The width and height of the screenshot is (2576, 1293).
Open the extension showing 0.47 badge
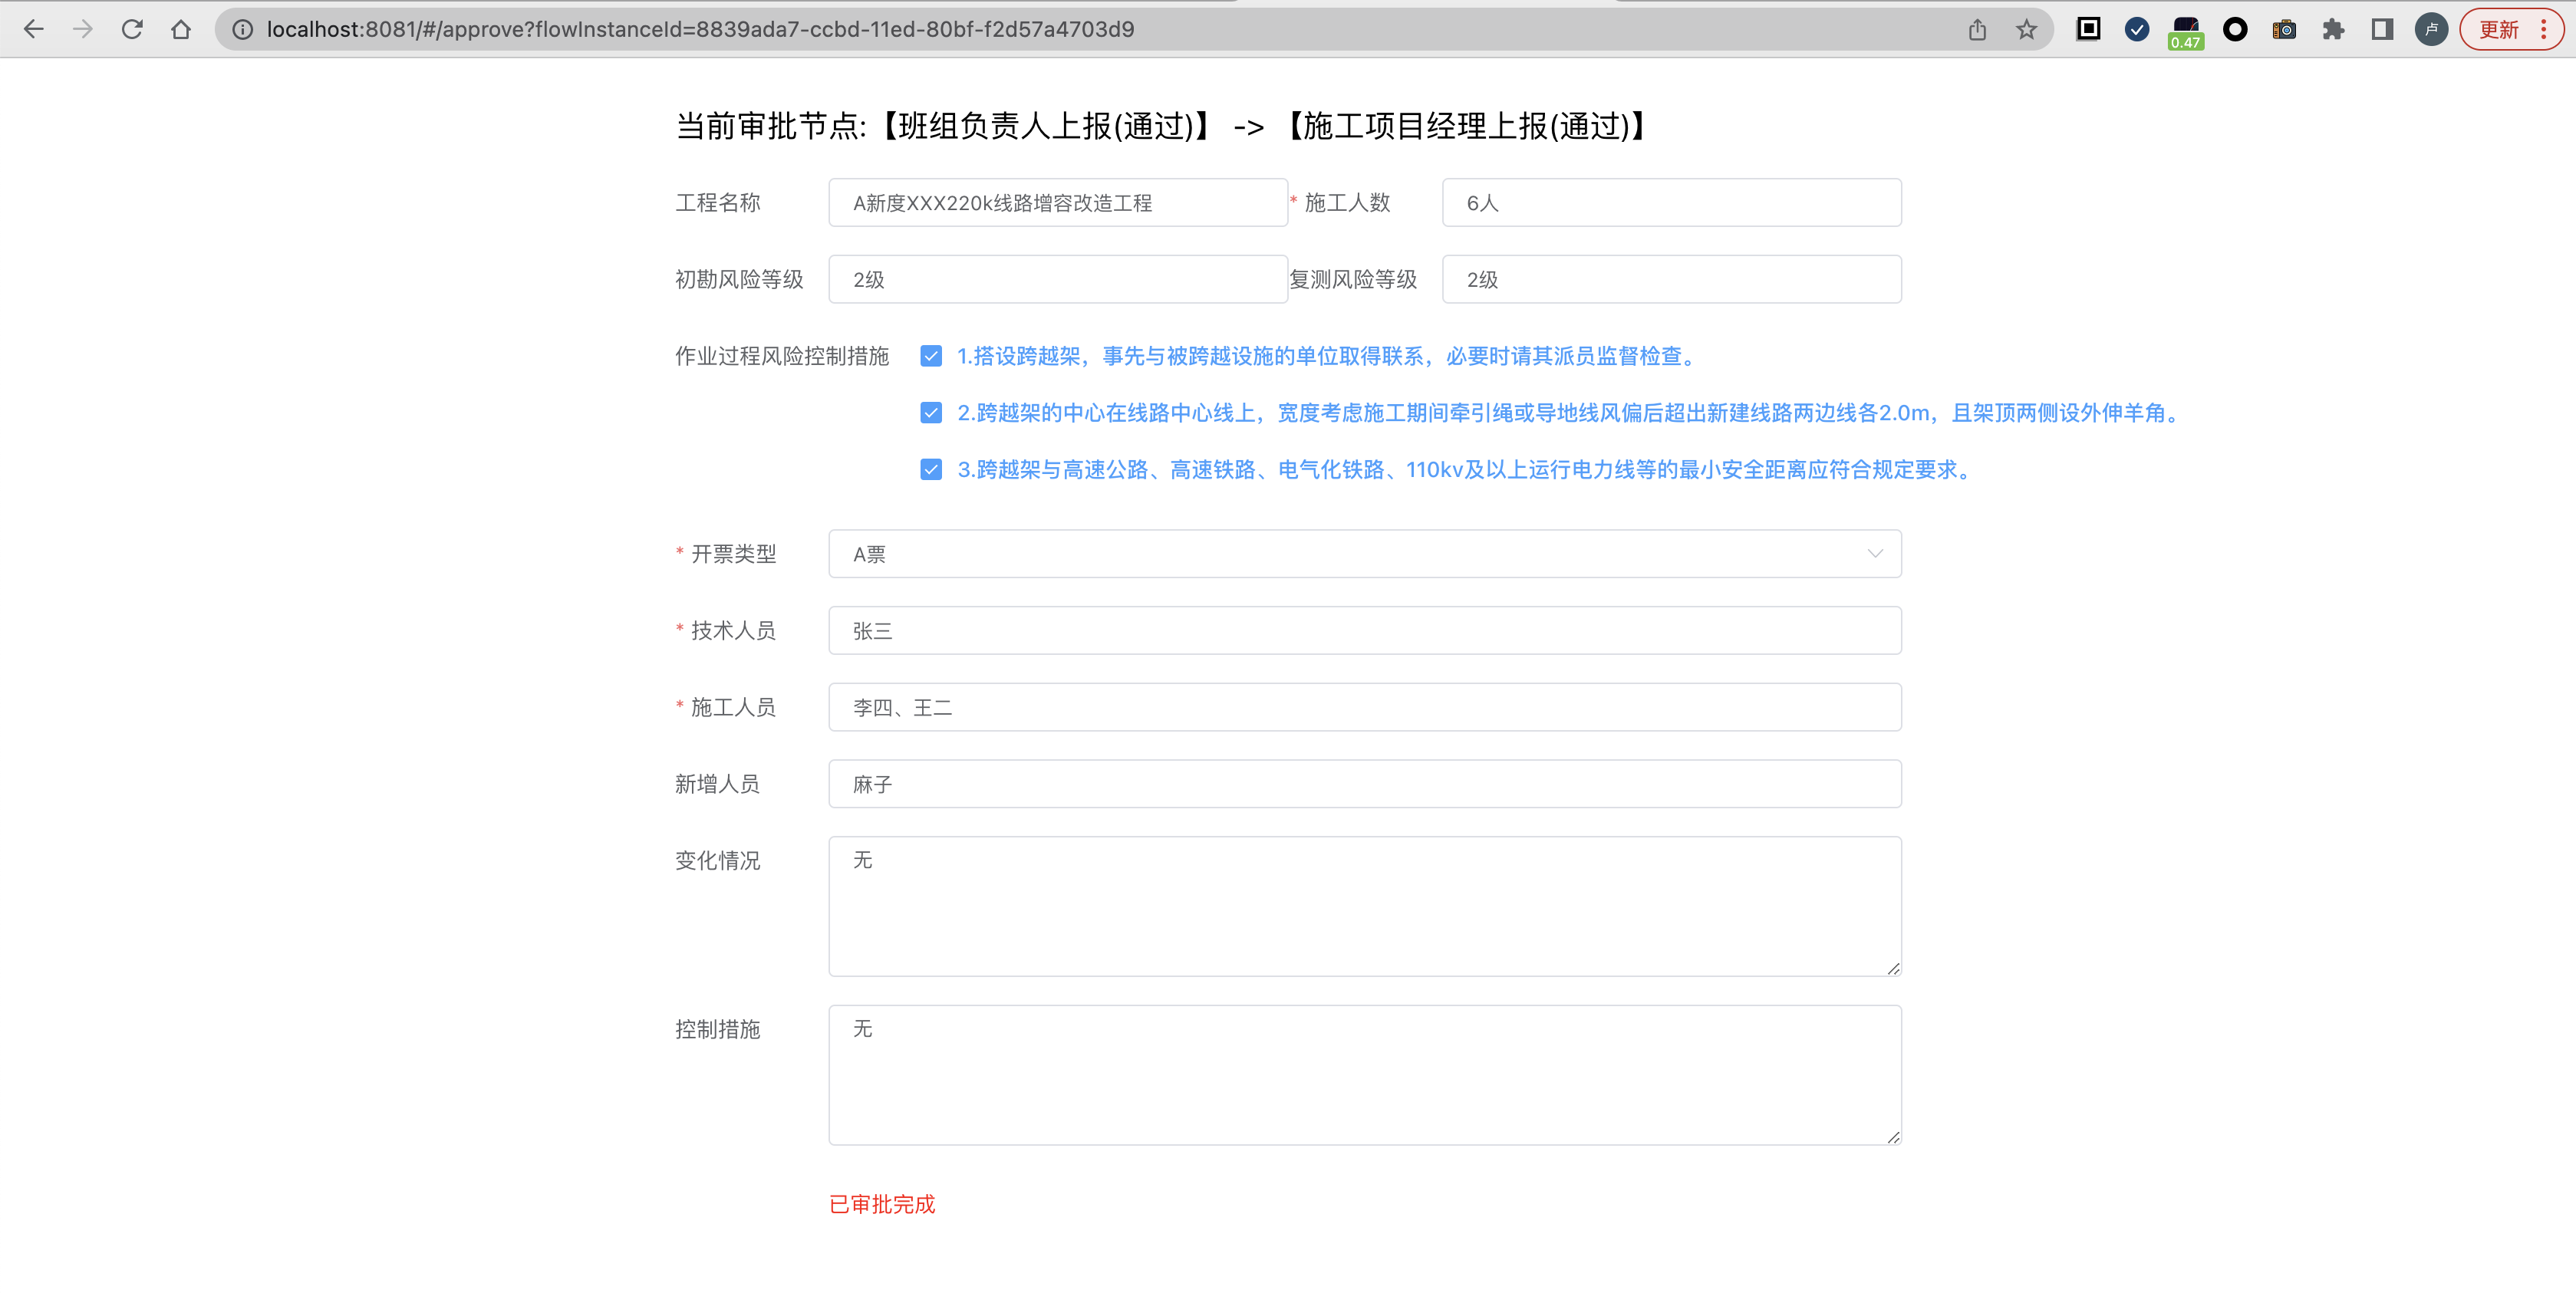point(2186,32)
